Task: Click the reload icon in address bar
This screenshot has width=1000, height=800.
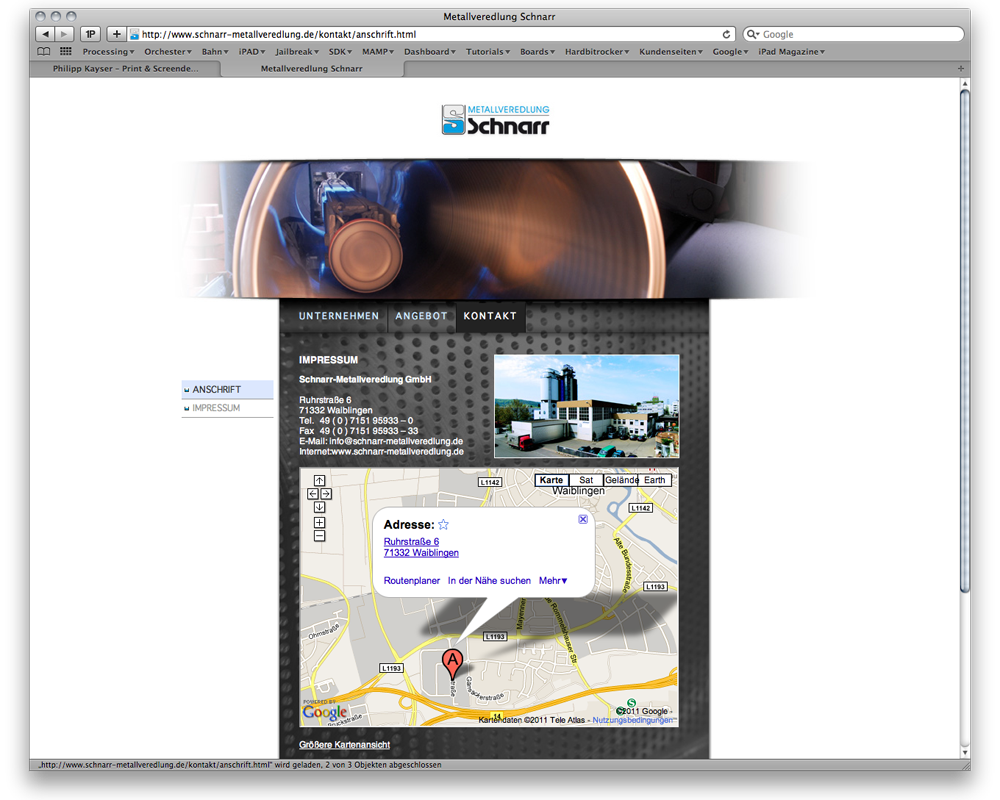Action: 726,34
